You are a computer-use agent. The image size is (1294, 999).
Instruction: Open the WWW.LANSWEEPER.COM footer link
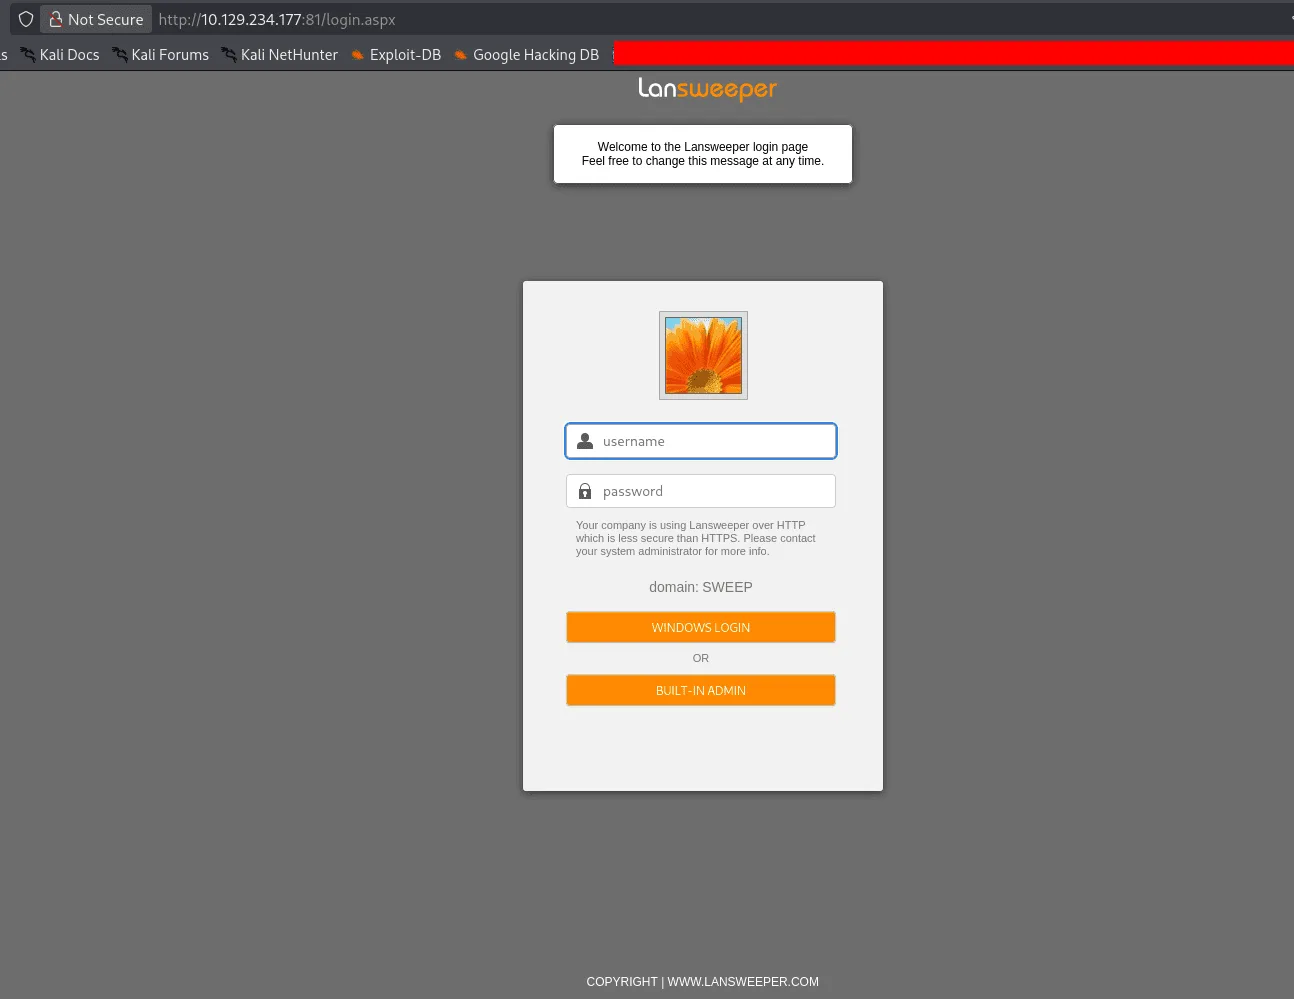coord(743,982)
